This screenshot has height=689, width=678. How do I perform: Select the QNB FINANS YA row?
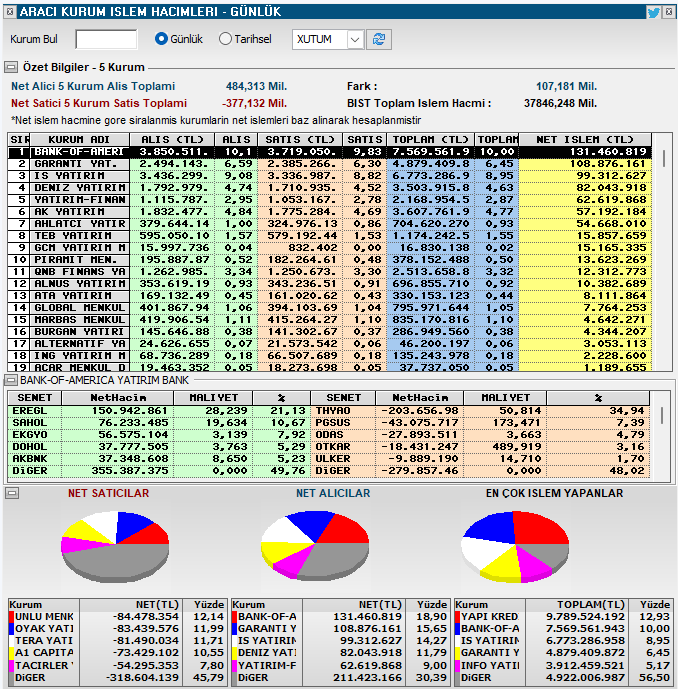[330, 272]
